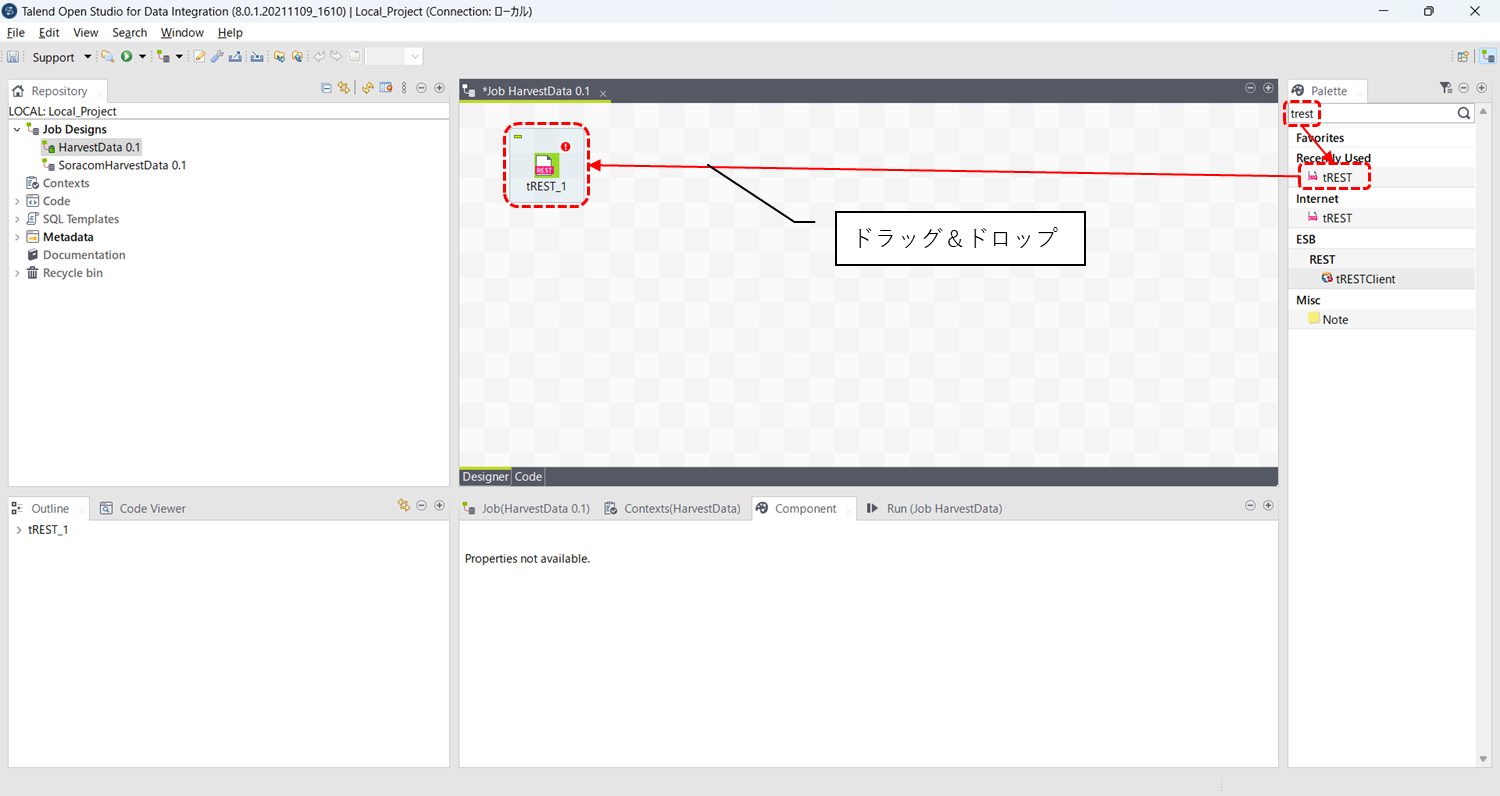Screen dimensions: 1500x796
Task: Click the green Run button in toolbar
Action: click(127, 57)
